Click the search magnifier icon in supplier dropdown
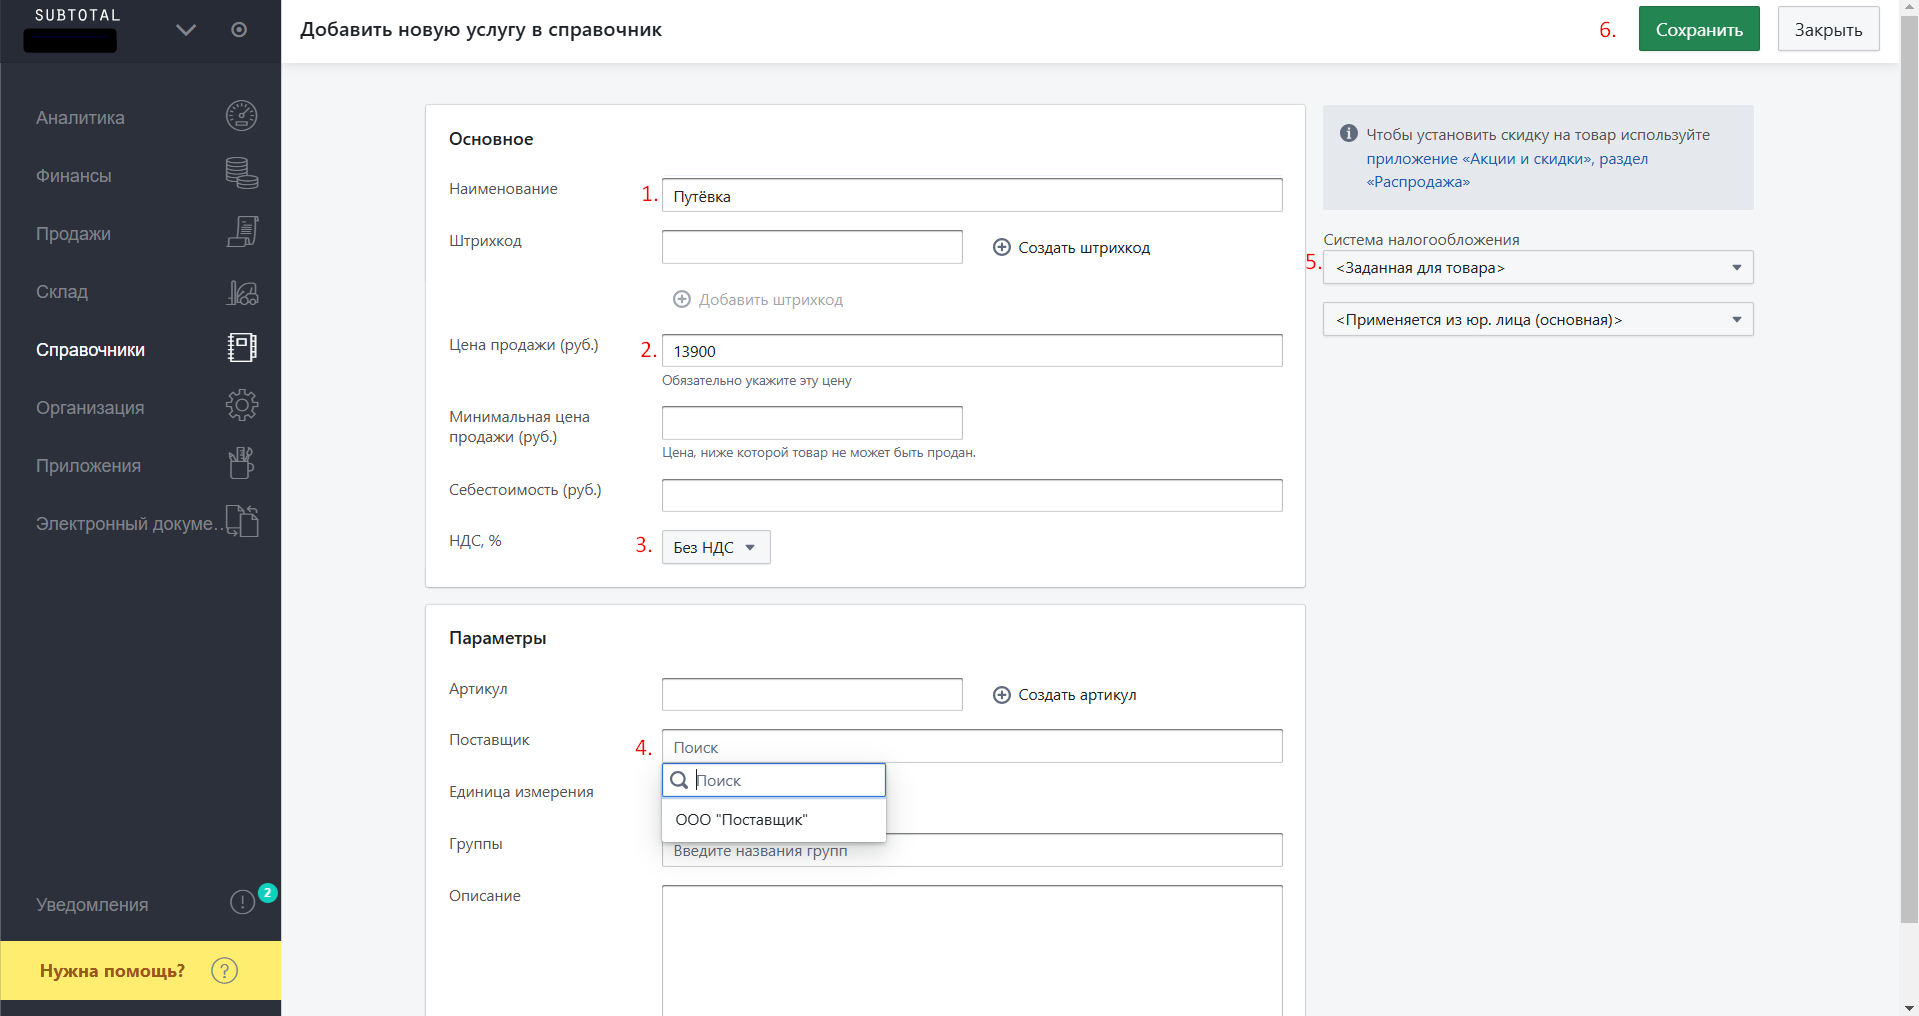Screen dimensions: 1919x1016 pyautogui.click(x=679, y=780)
